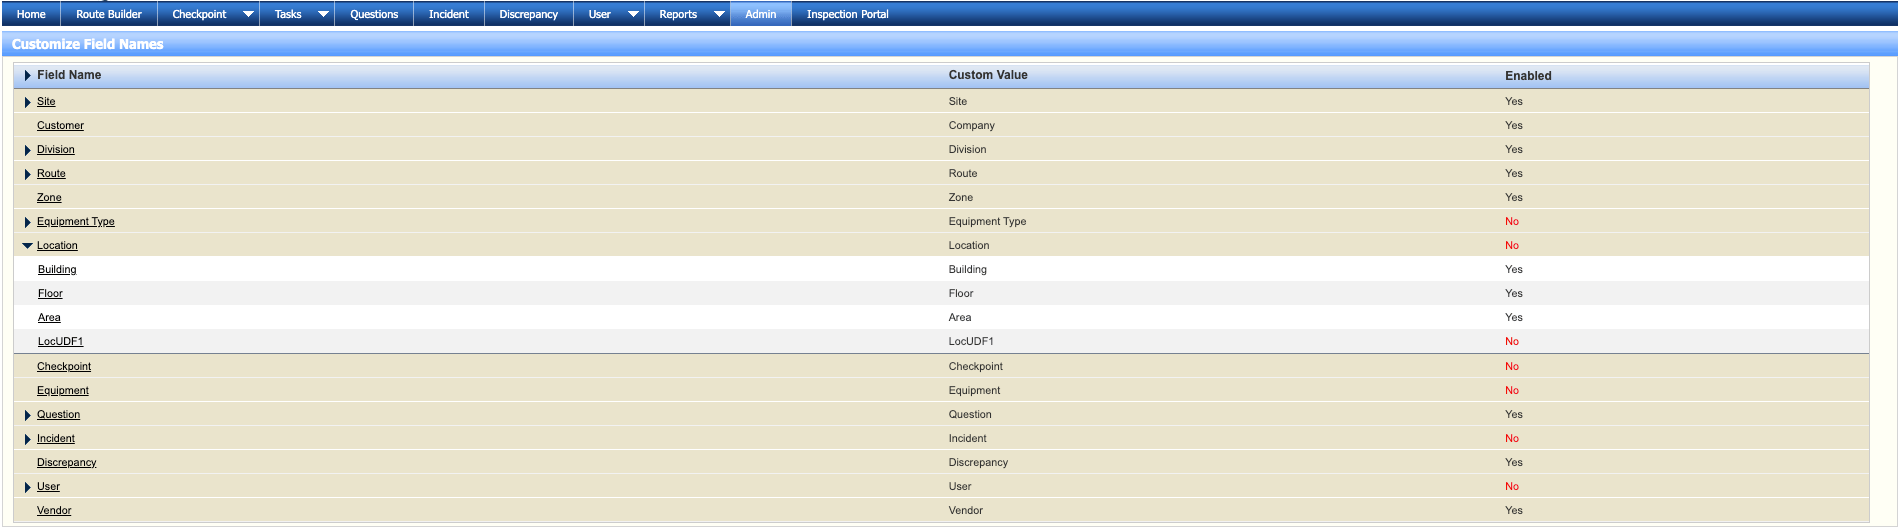Expand the Question row triangle
Image resolution: width=1904 pixels, height=531 pixels.
(28, 415)
